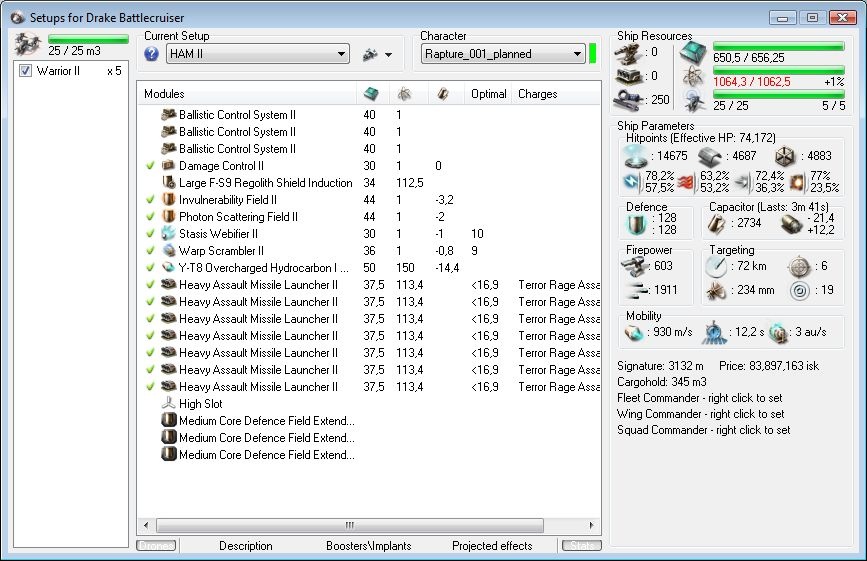Click Squad Commander right click to set
The height and width of the screenshot is (561, 867).
tap(703, 430)
